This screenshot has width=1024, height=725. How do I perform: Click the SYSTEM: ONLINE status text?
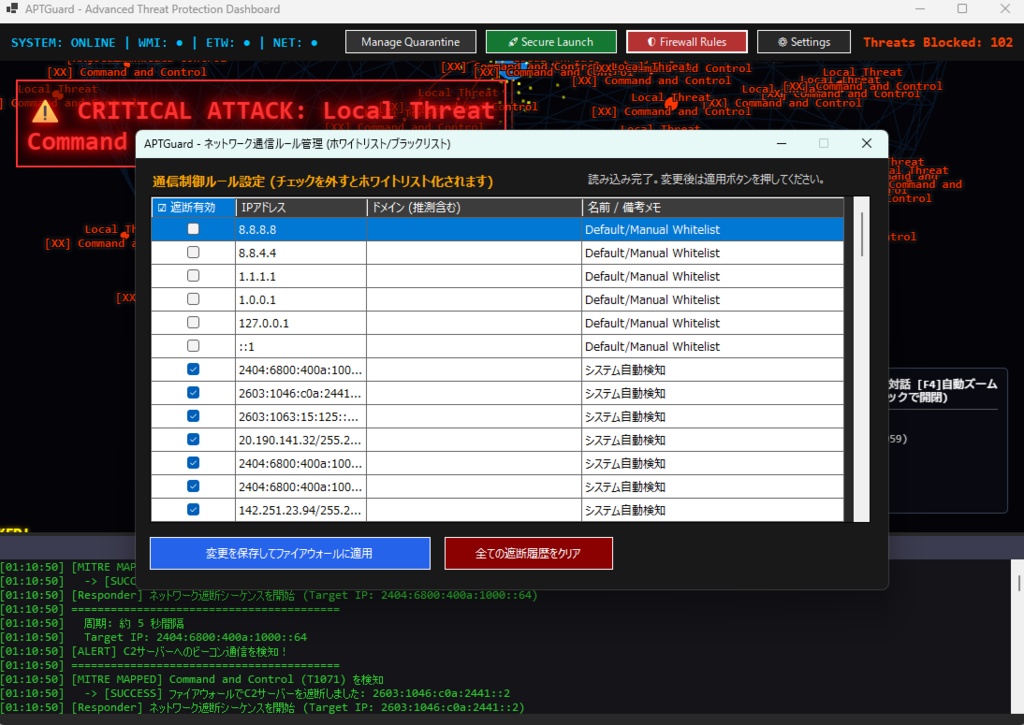point(63,42)
